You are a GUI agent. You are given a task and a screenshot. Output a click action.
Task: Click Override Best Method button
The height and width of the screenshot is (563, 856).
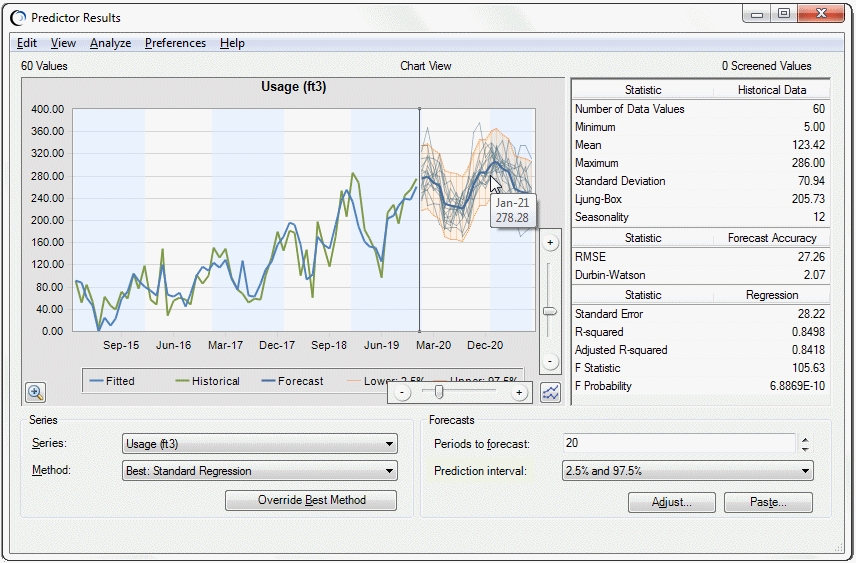coord(311,500)
